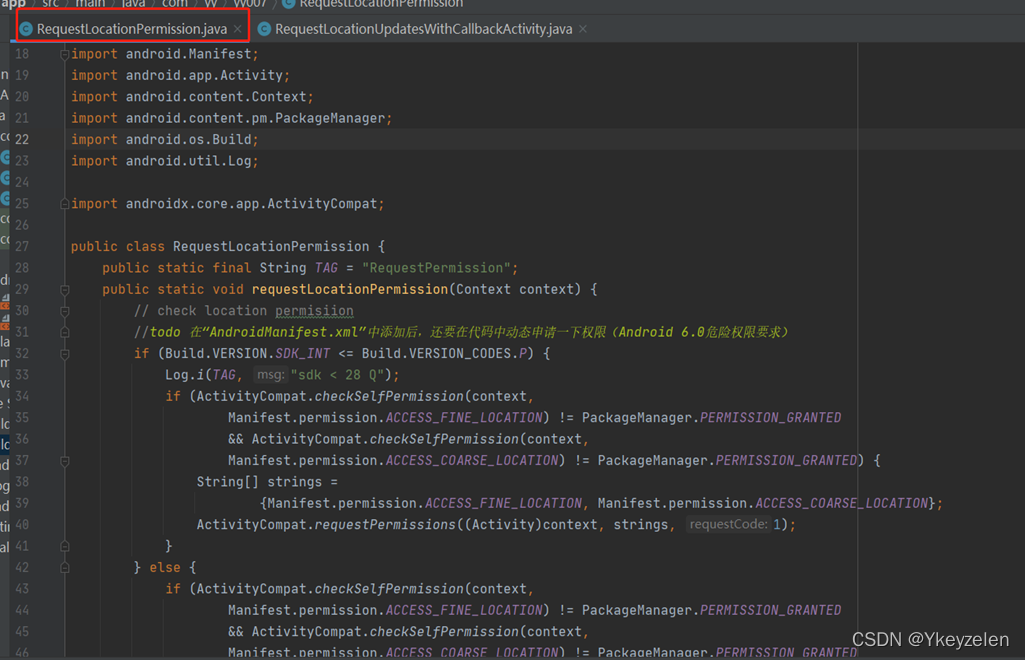This screenshot has width=1025, height=660.
Task: Click 'android.os.Build' import on line 22
Action: click(188, 139)
